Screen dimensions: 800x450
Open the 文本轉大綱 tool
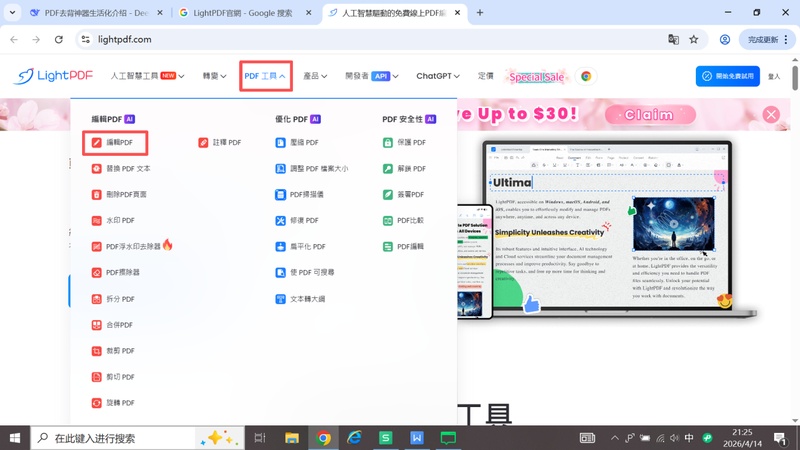(x=300, y=299)
